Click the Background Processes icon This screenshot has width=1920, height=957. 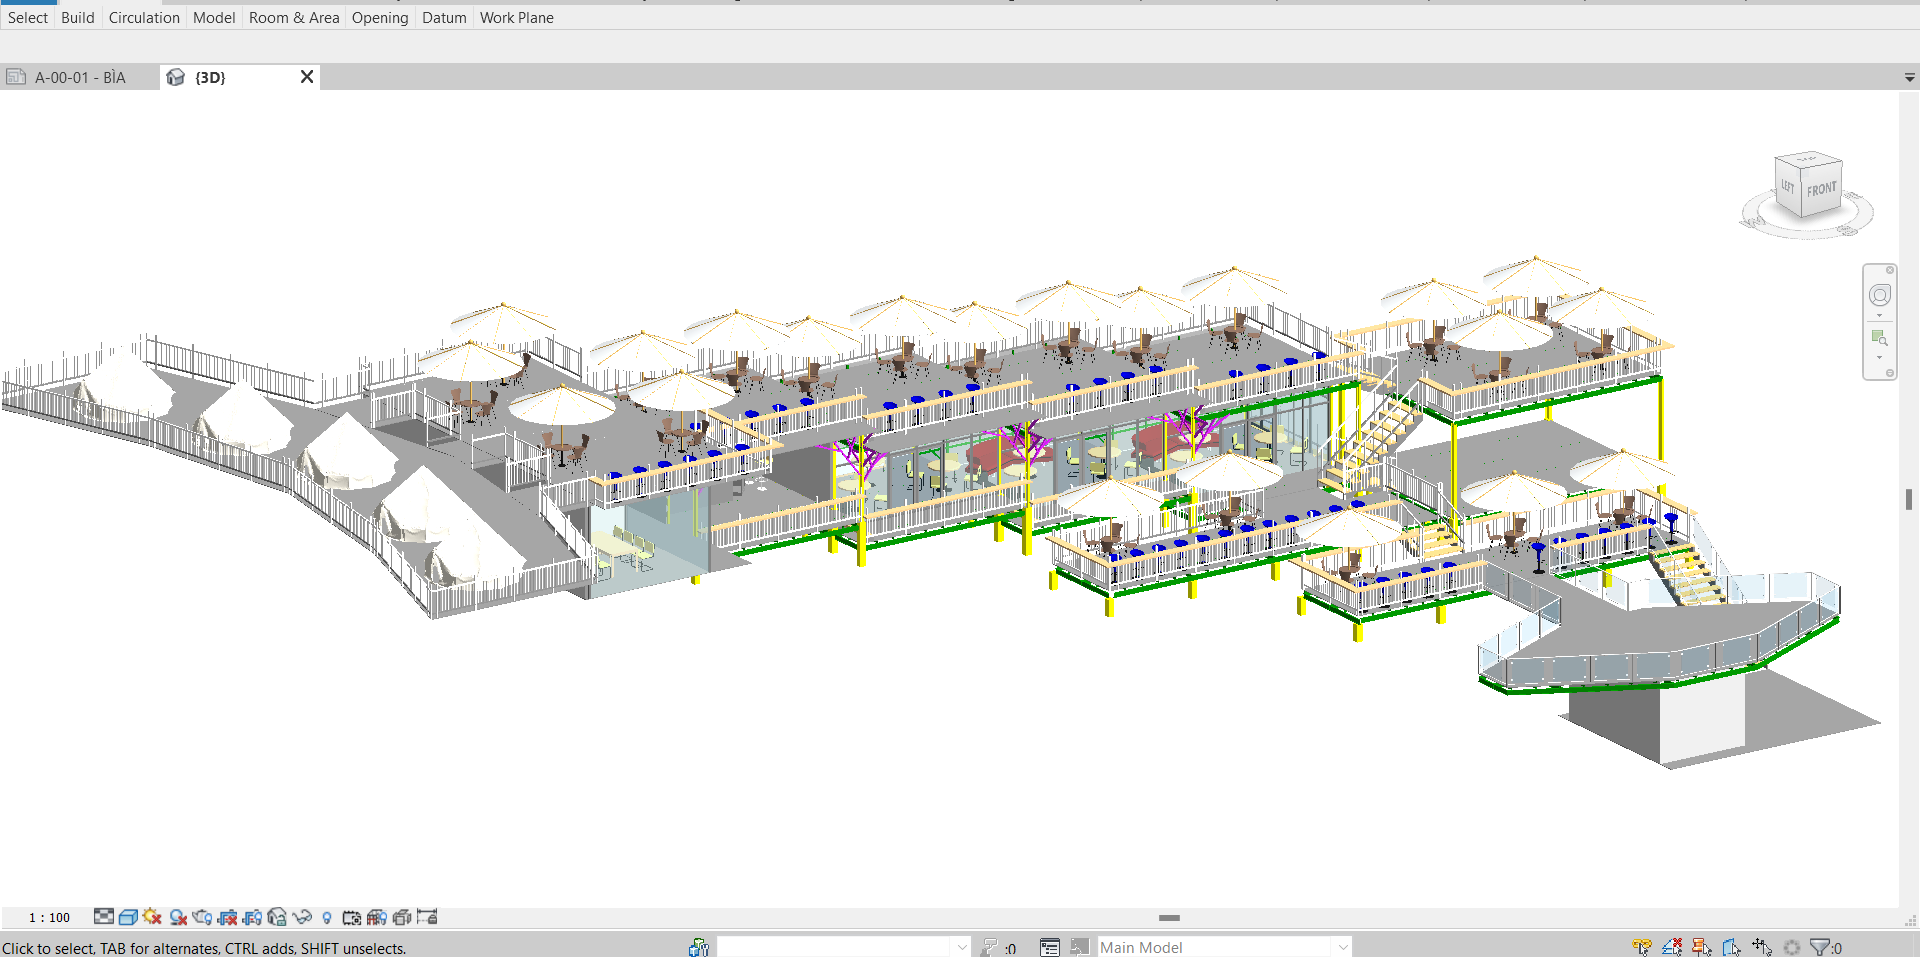coord(1791,947)
